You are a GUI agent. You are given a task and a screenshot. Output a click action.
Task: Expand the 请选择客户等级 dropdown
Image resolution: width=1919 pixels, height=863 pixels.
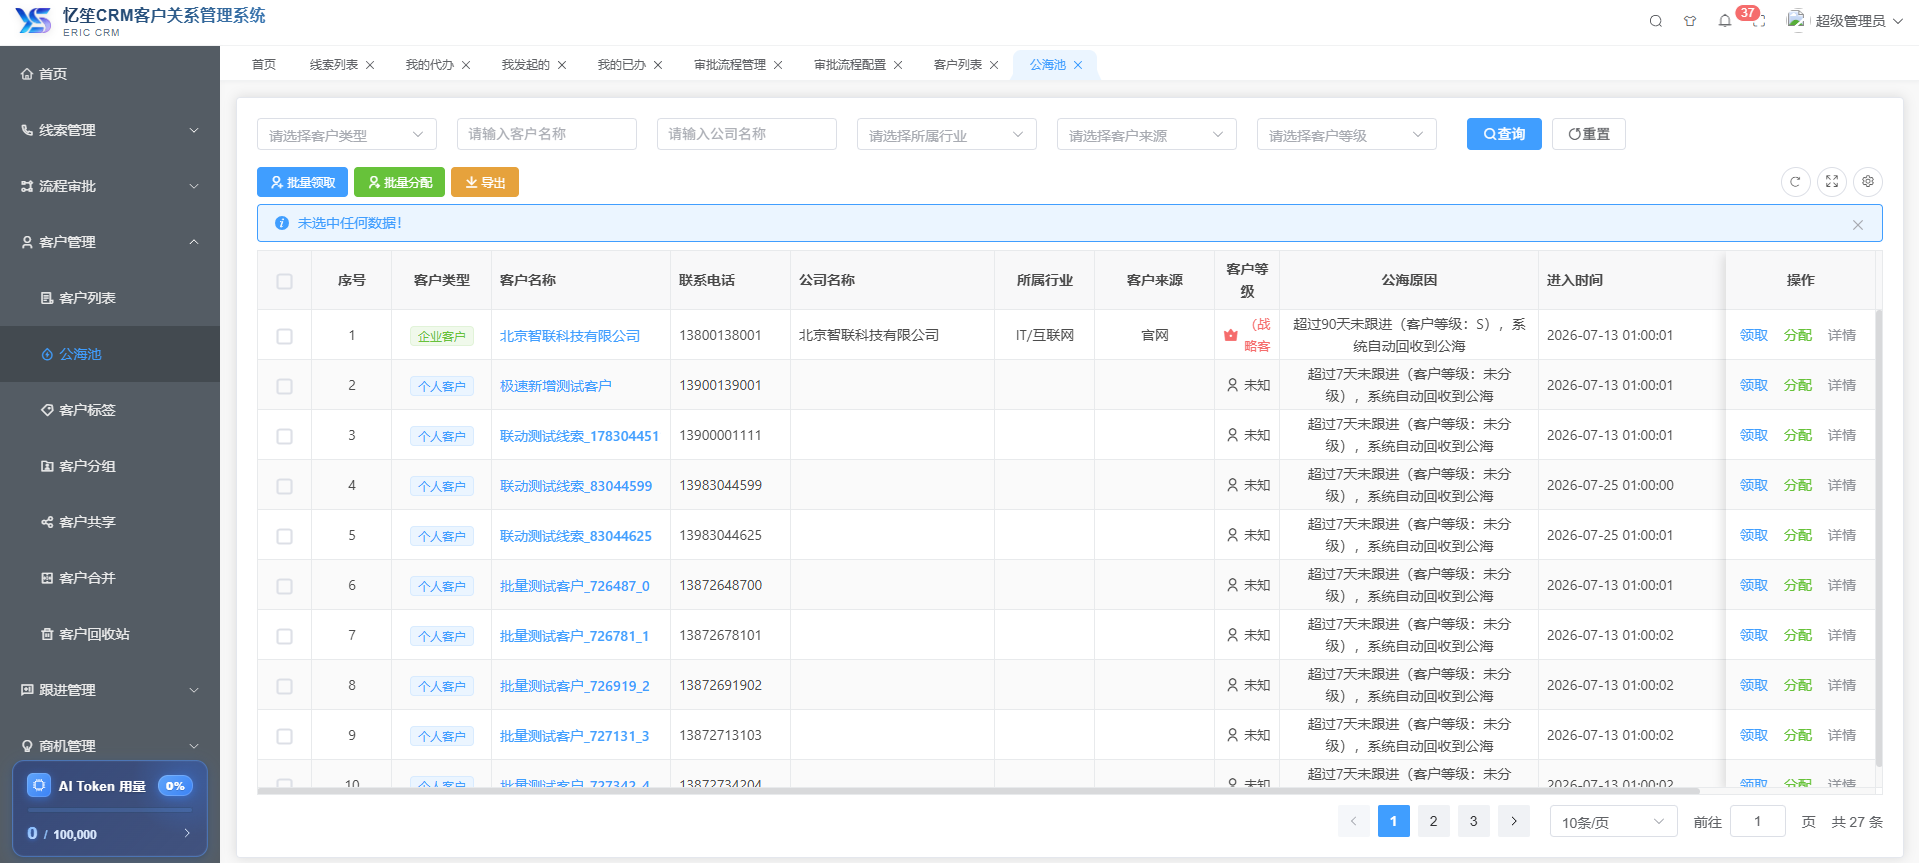pos(1347,134)
